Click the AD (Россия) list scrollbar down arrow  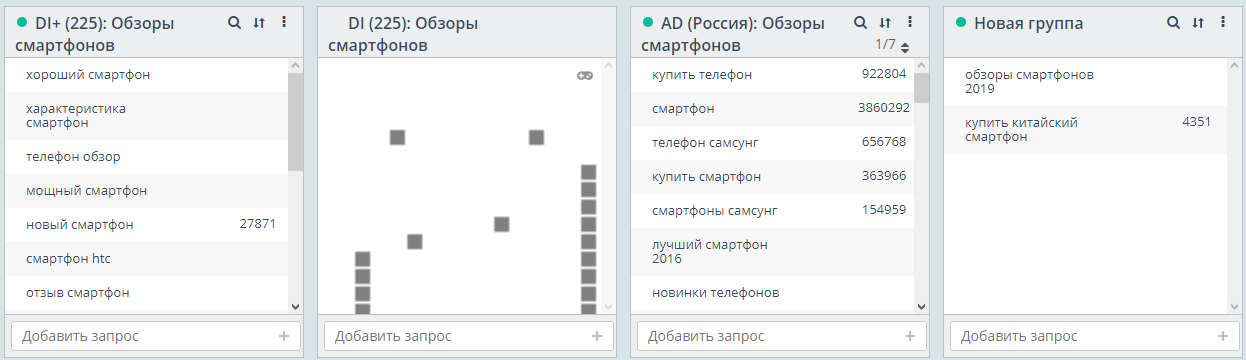(921, 306)
